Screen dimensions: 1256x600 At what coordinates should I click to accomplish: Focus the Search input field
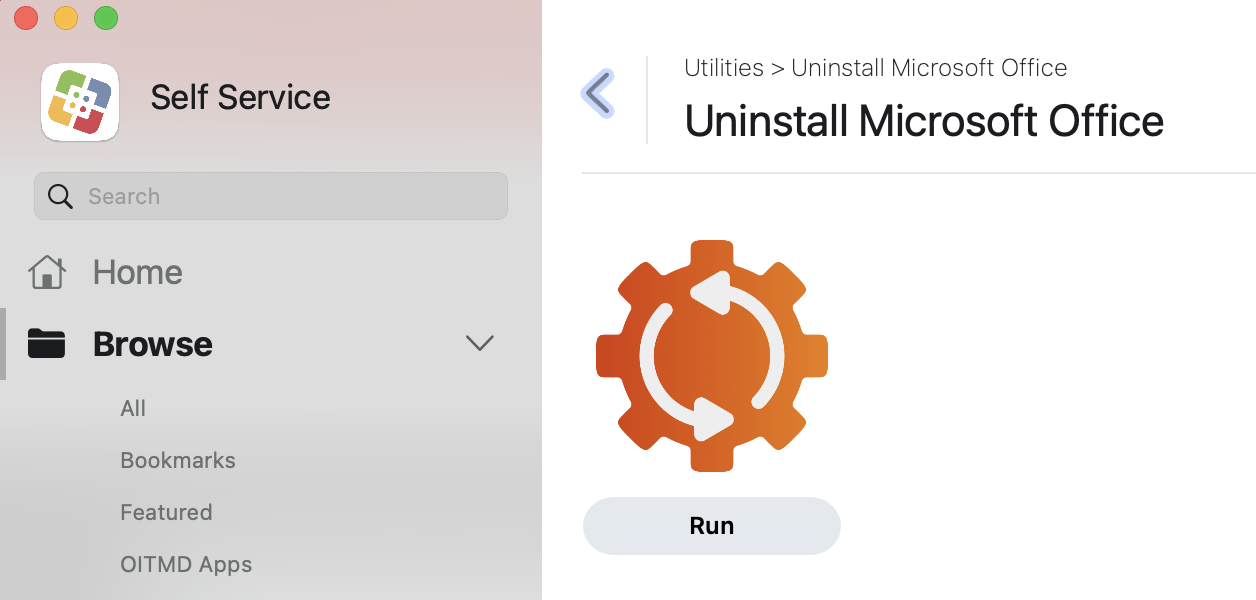click(290, 196)
